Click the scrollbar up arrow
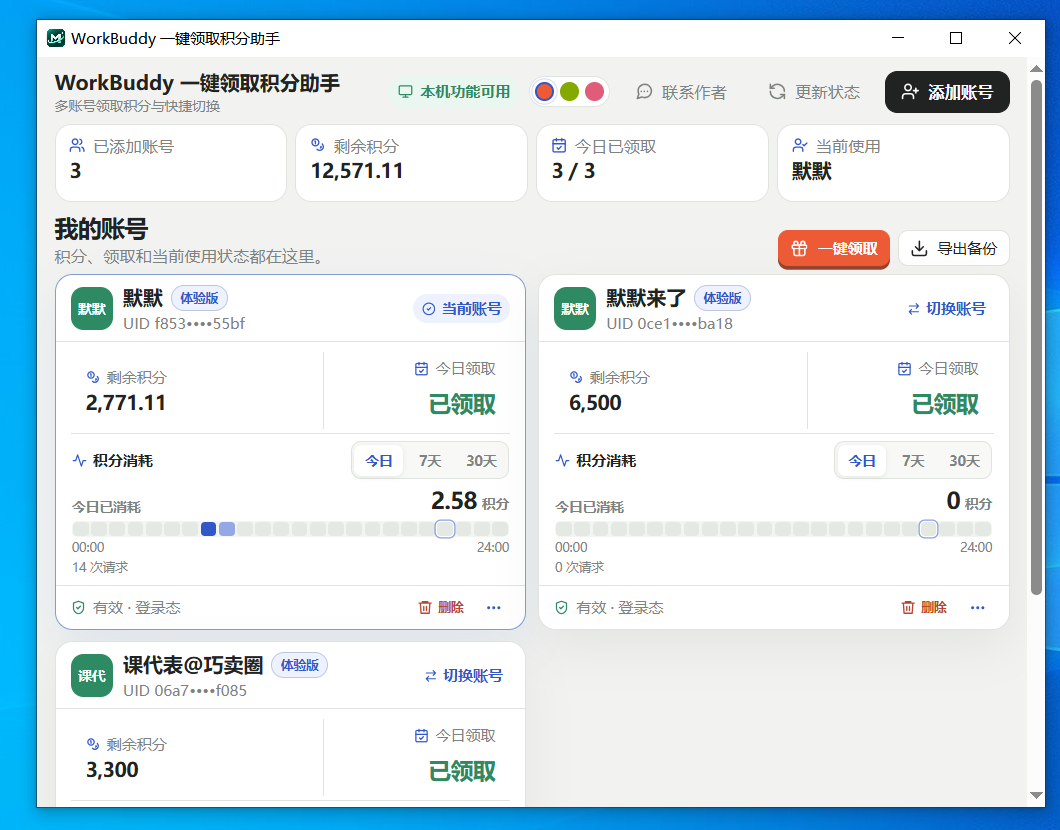 (x=1036, y=68)
